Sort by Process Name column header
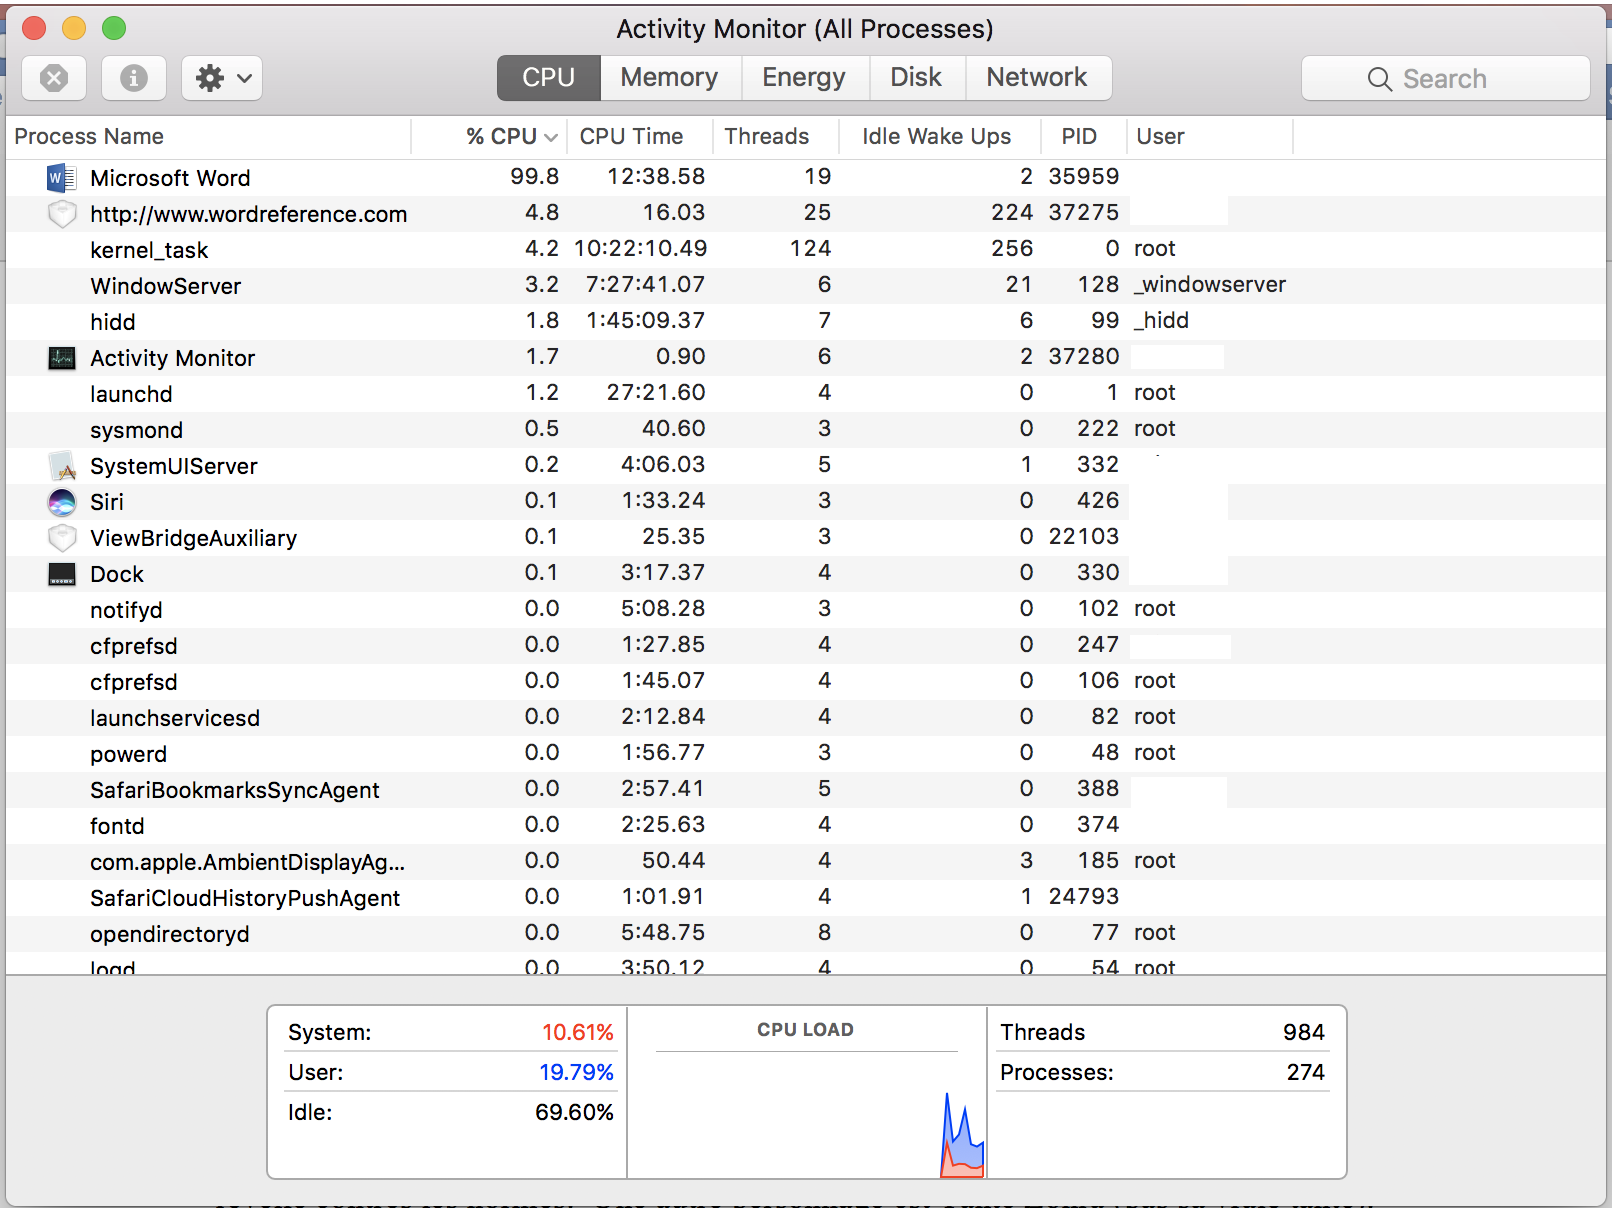The height and width of the screenshot is (1208, 1612). point(208,137)
